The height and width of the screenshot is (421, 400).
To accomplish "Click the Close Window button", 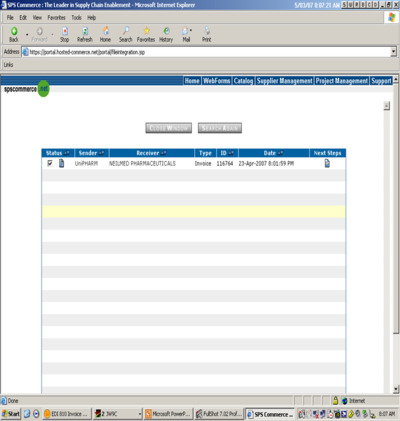I will [x=169, y=128].
